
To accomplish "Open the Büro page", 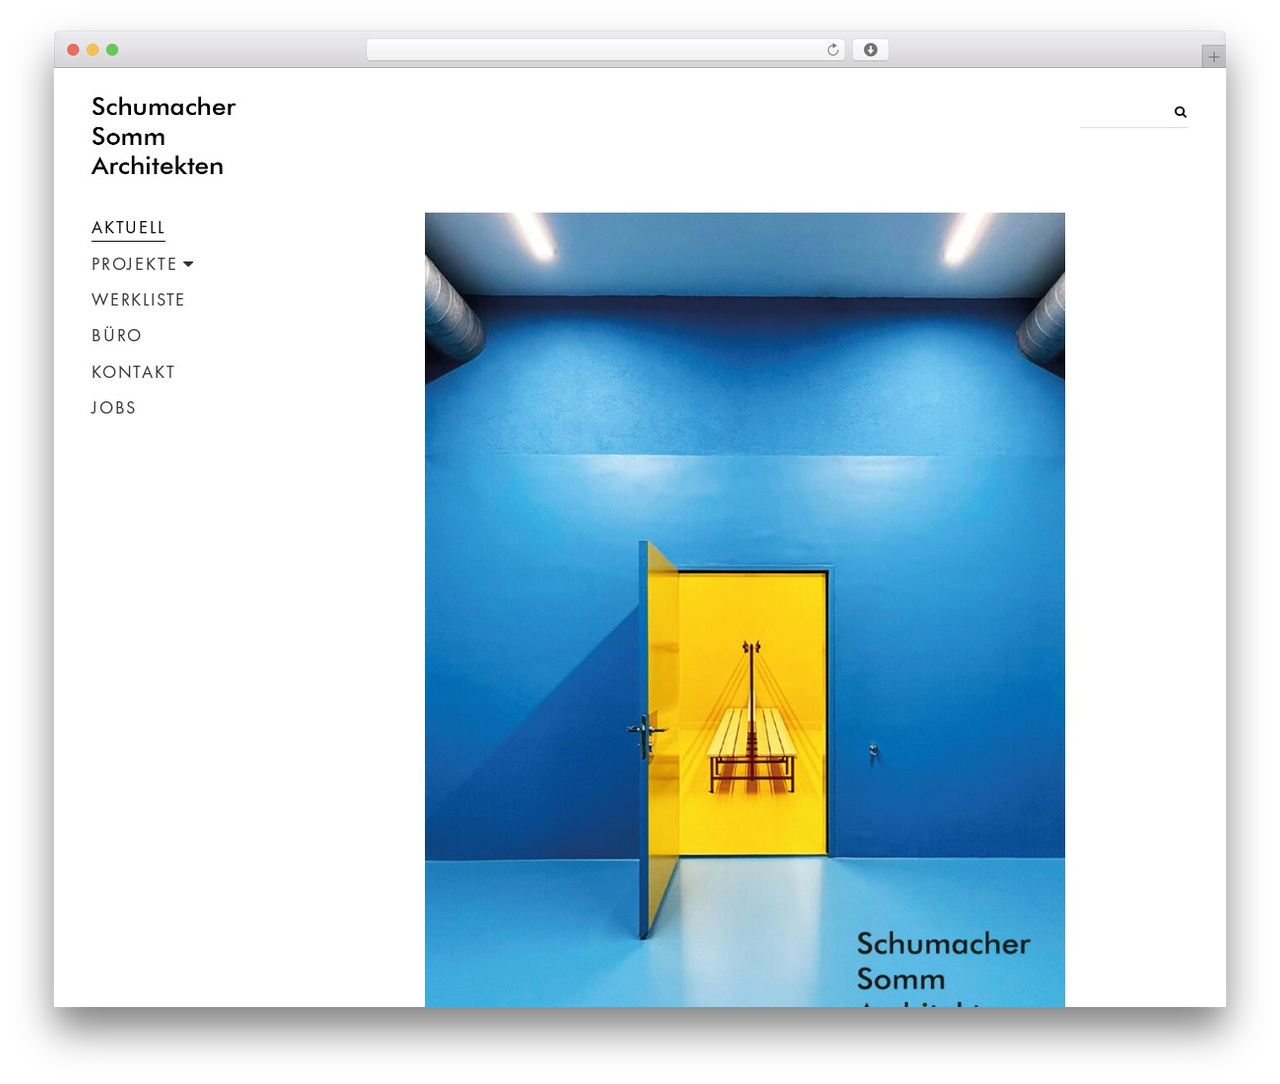I will (x=116, y=336).
